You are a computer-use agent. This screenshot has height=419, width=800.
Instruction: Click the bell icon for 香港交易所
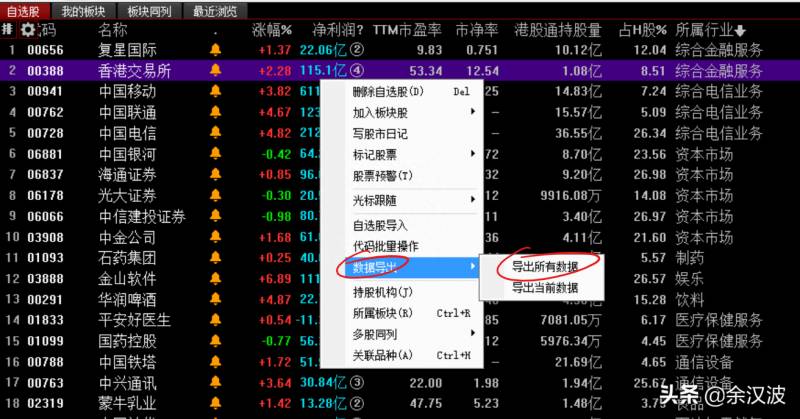click(215, 70)
